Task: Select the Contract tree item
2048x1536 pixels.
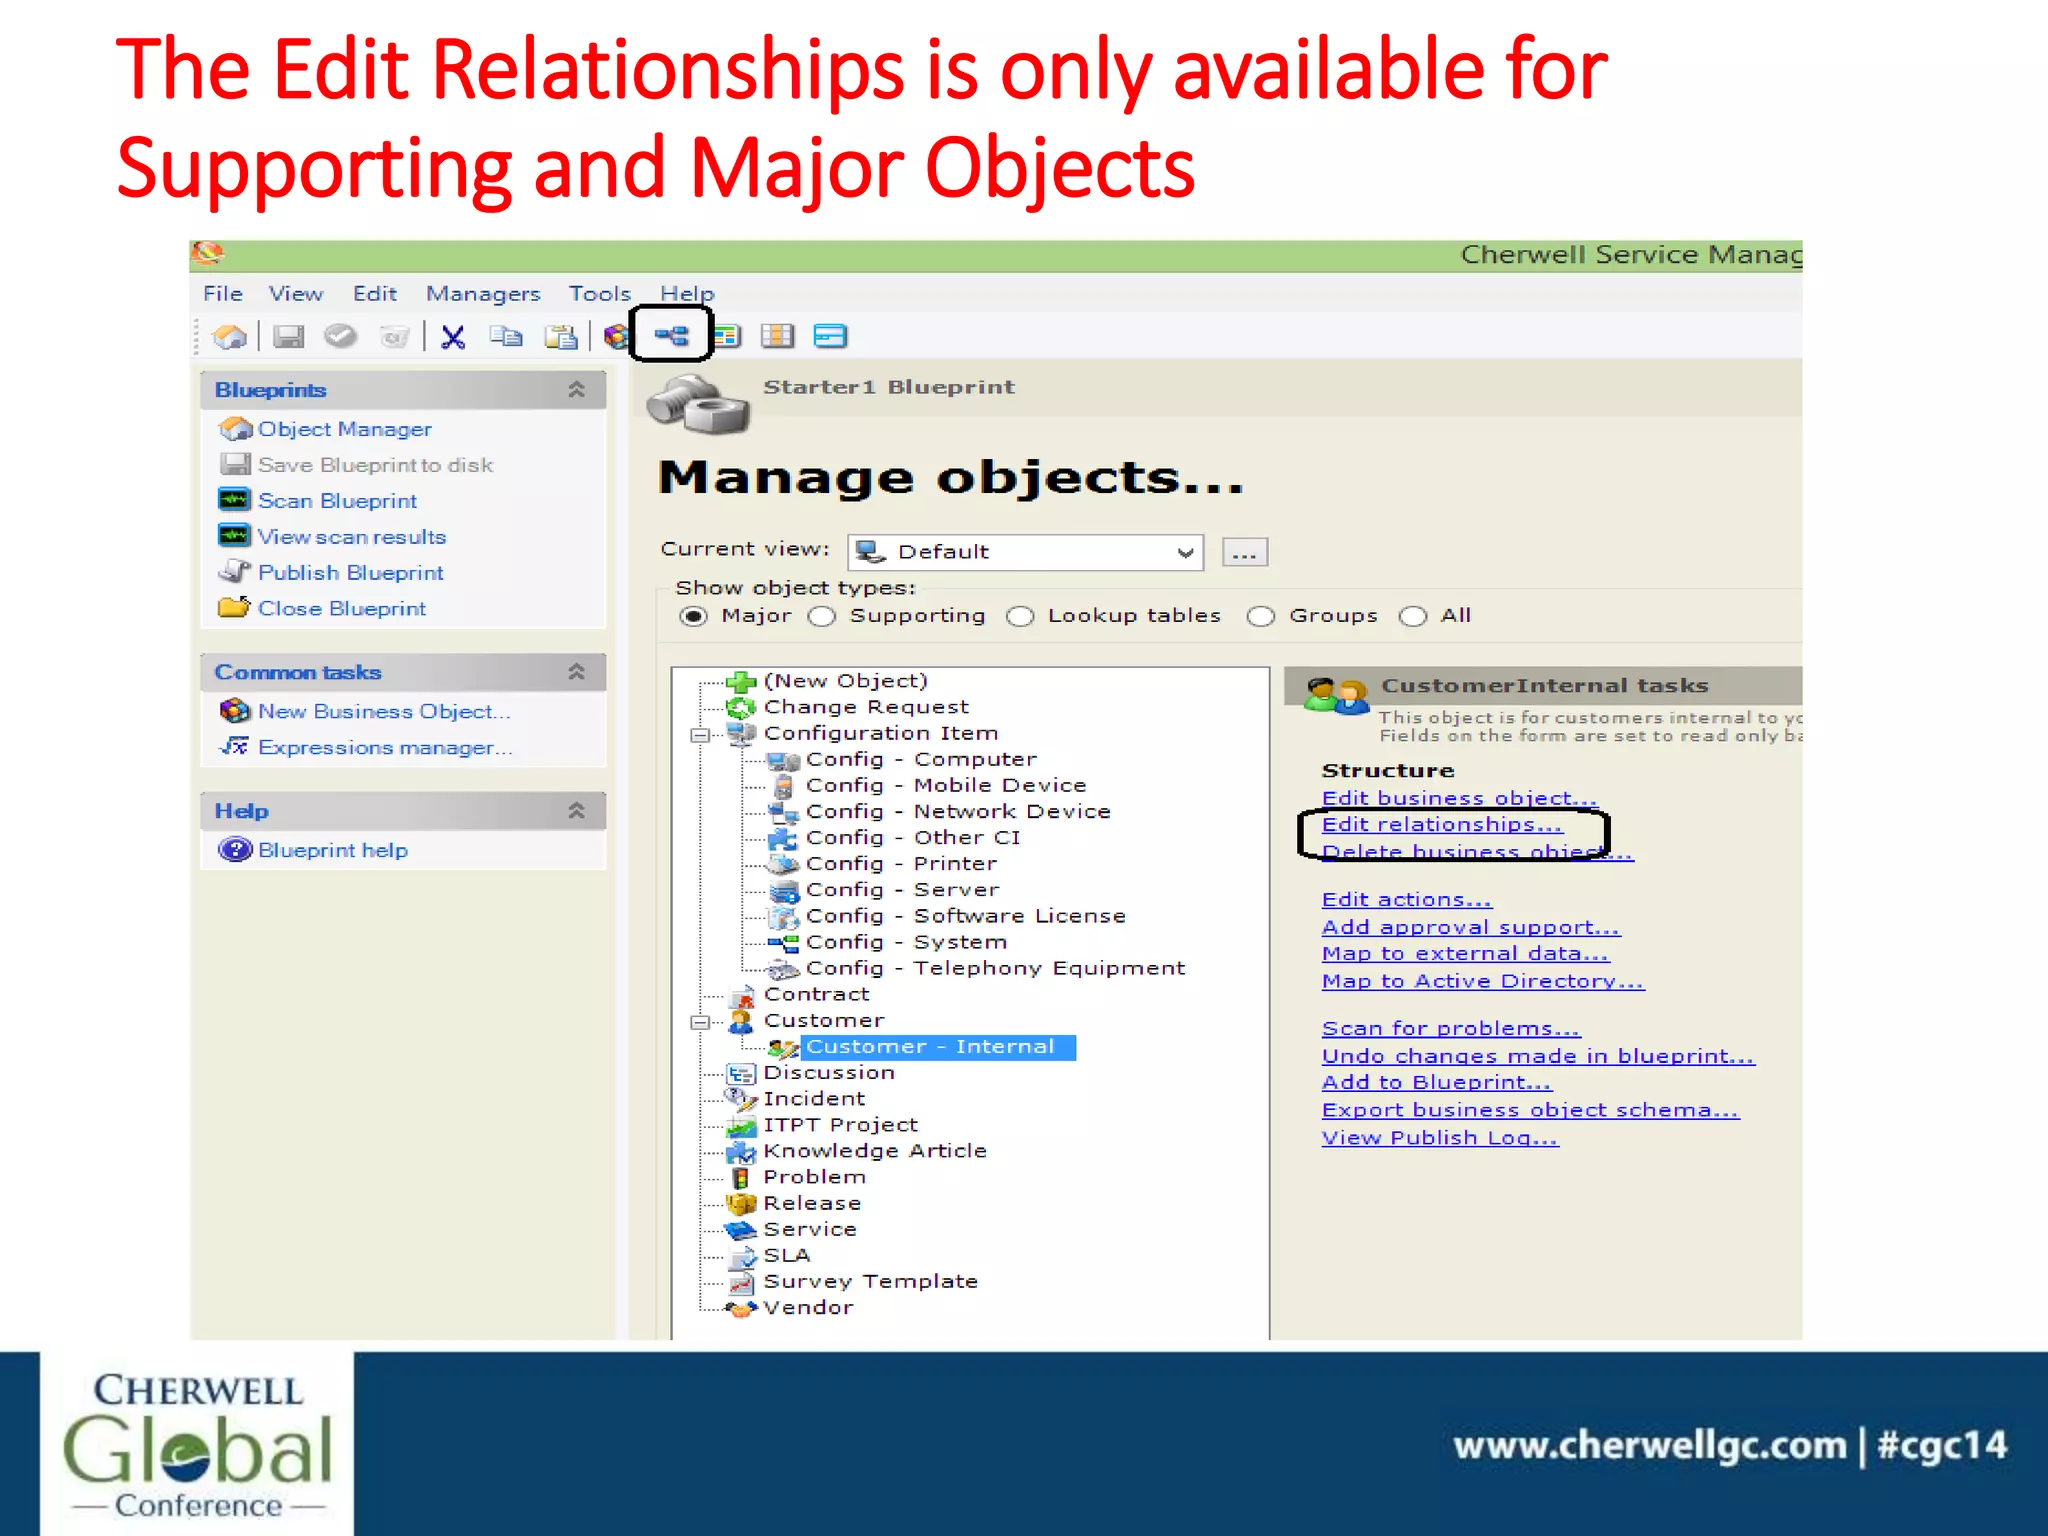Action: click(x=817, y=995)
